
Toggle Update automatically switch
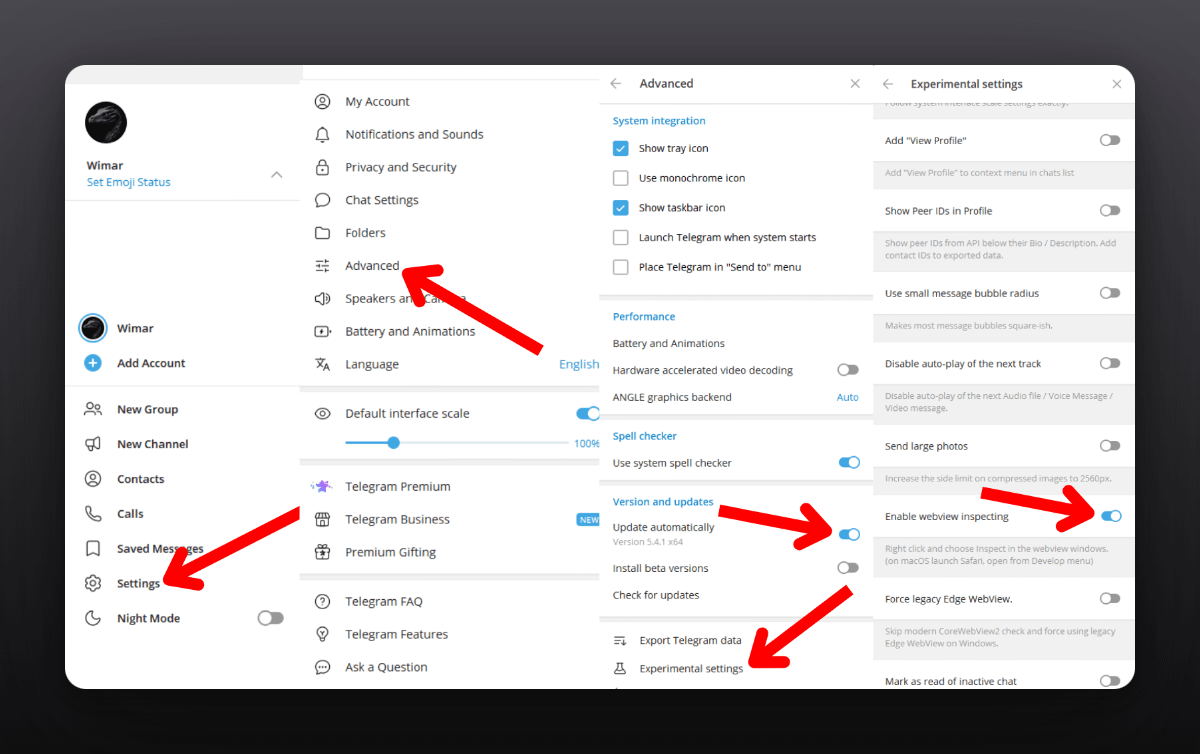pyautogui.click(x=848, y=534)
